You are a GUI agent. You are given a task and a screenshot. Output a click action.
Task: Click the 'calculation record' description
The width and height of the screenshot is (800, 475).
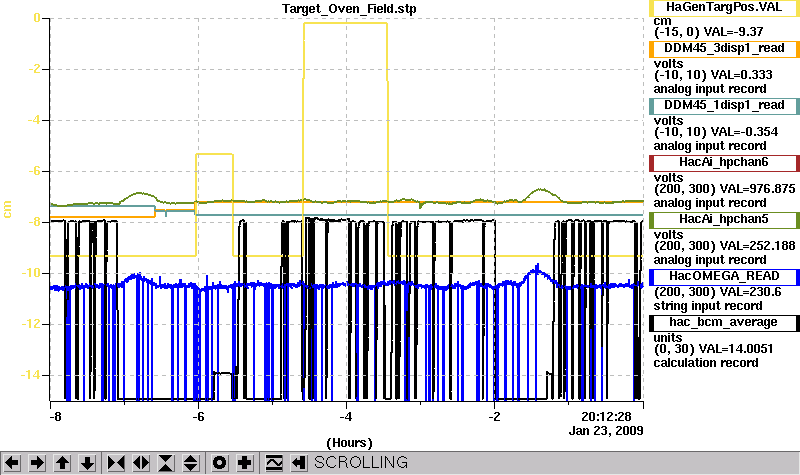point(706,363)
